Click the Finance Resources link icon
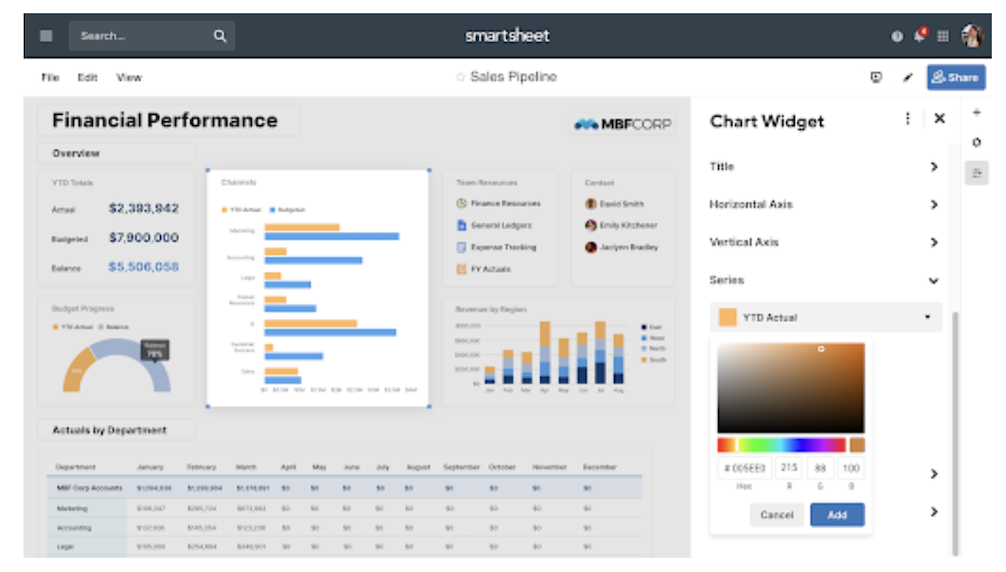Viewport: 1006px width, 572px height. pos(461,203)
